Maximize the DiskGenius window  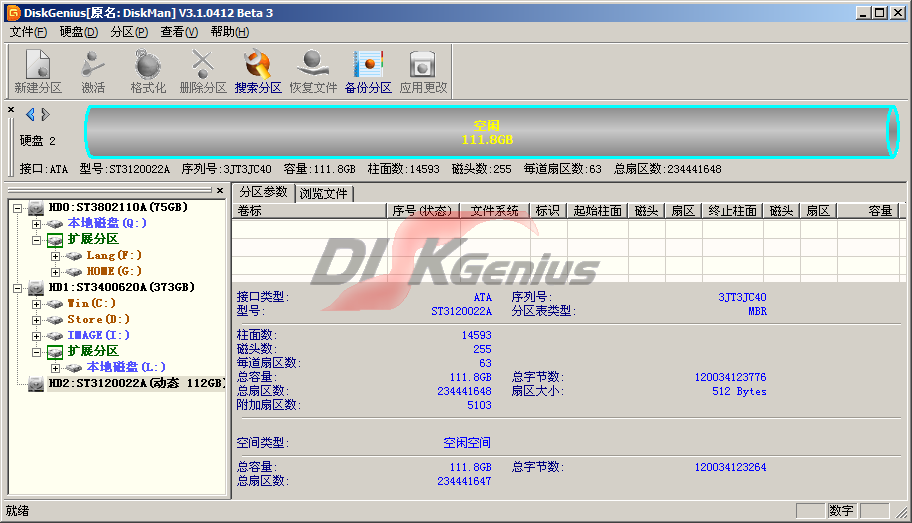click(x=880, y=13)
